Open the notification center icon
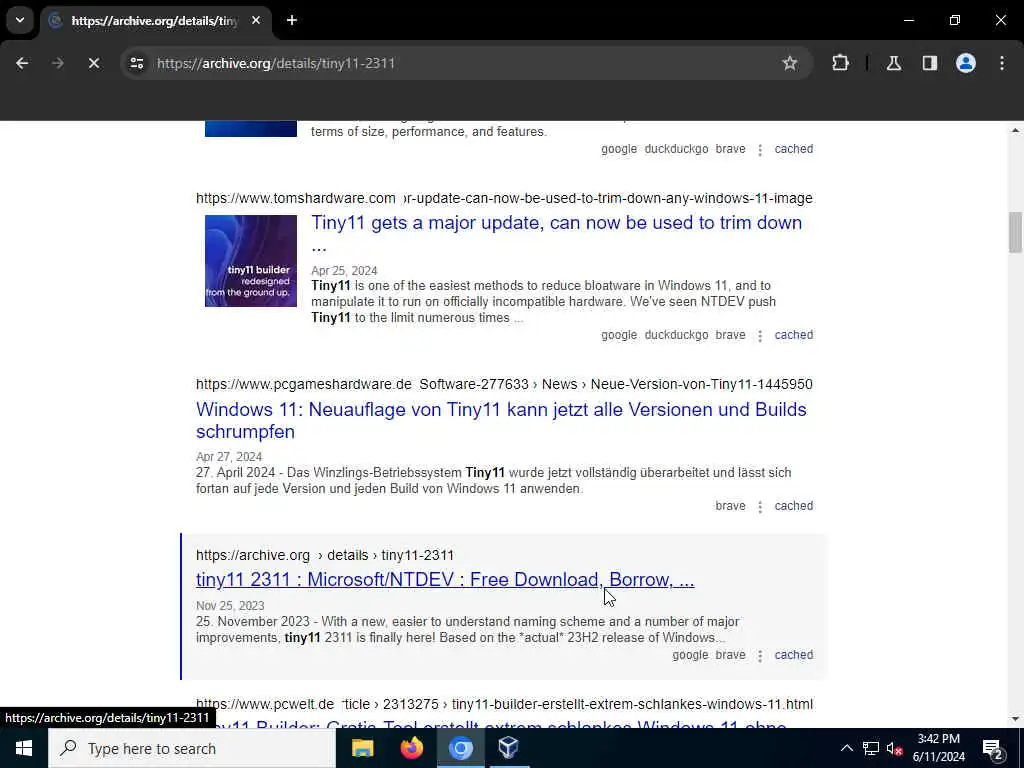The height and width of the screenshot is (768, 1024). click(992, 748)
